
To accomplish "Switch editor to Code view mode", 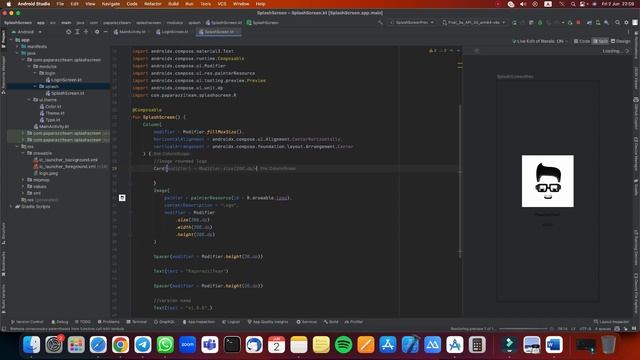I will 582,41.
